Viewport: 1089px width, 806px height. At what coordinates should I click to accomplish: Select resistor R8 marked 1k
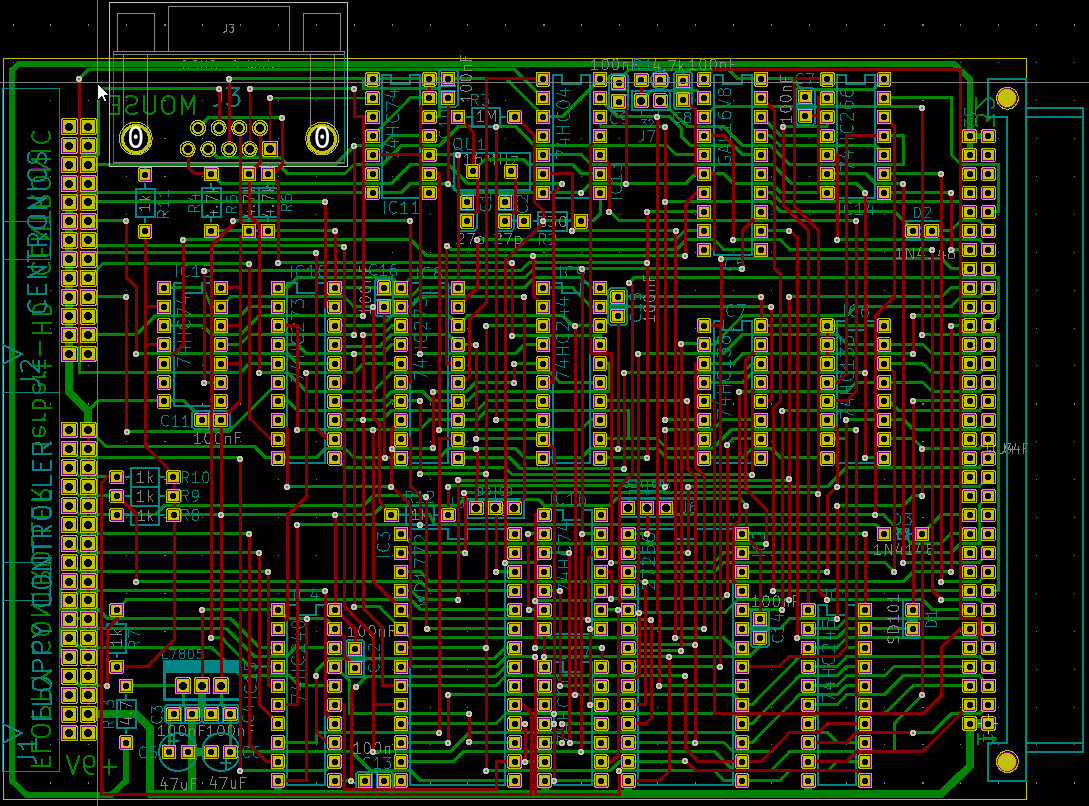146,516
